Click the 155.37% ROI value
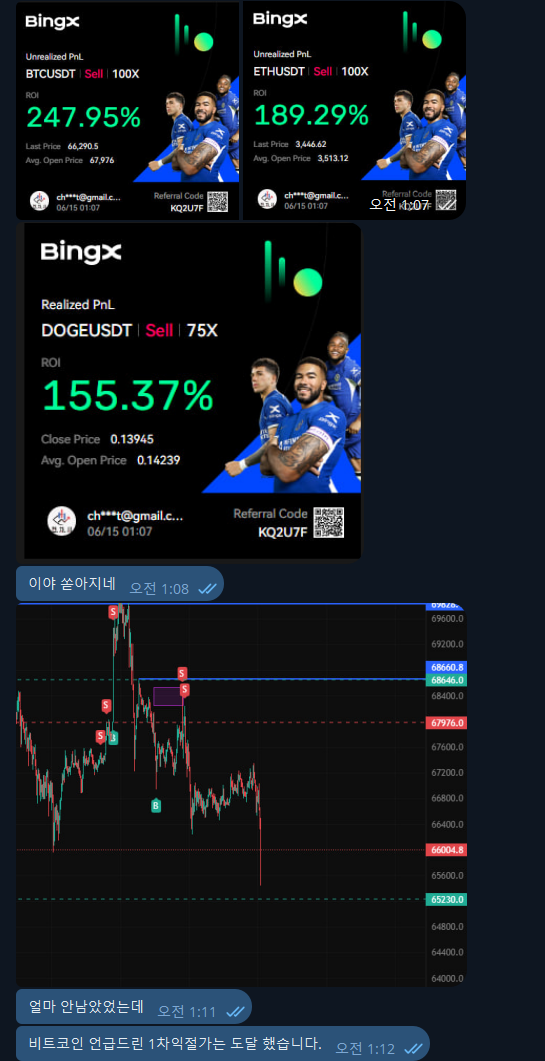Screen dimensions: 545x1061 tap(127, 396)
